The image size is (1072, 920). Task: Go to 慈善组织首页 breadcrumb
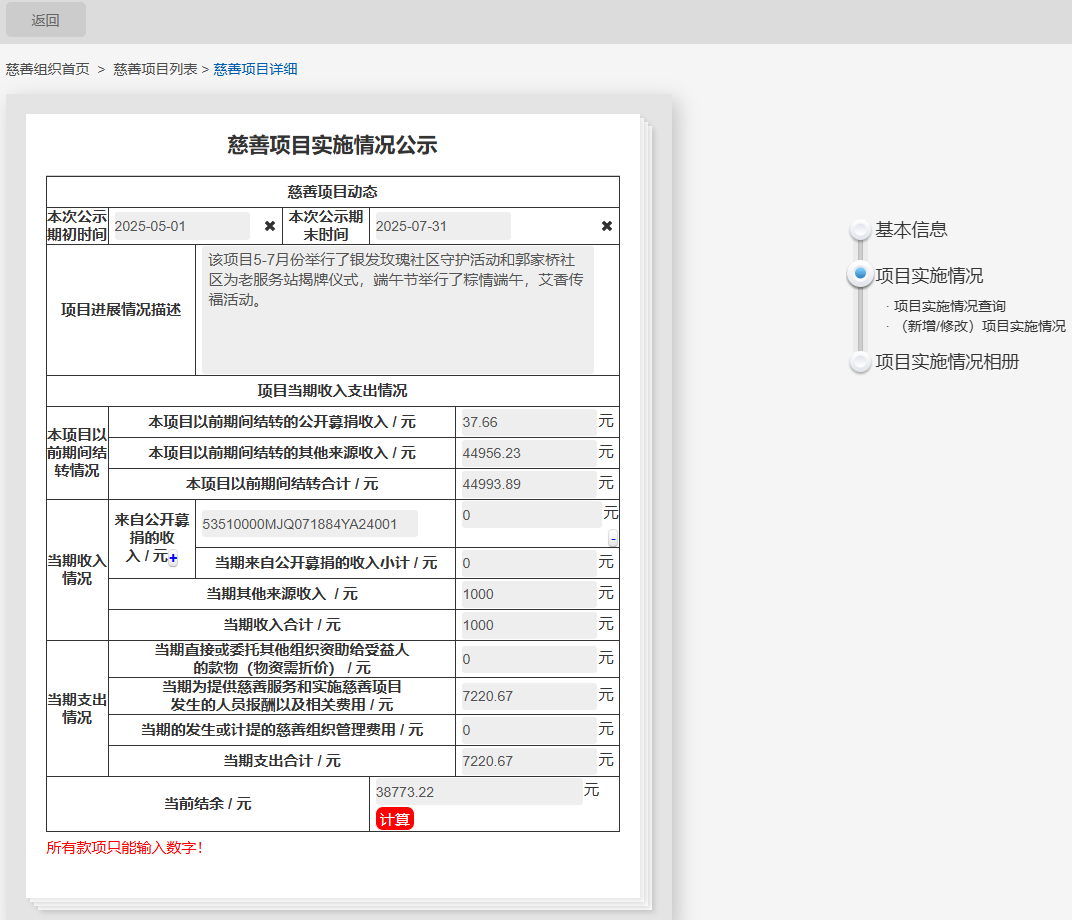click(48, 69)
